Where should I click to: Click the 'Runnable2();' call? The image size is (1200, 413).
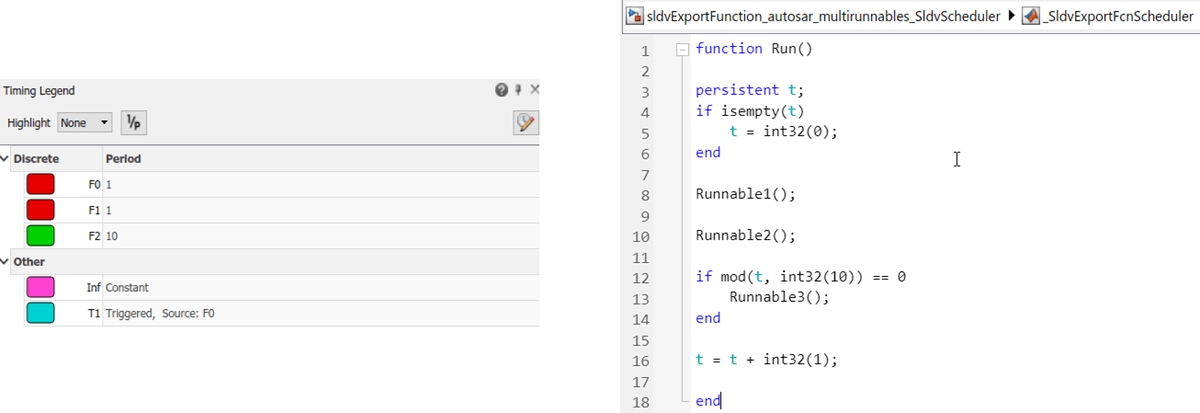745,236
